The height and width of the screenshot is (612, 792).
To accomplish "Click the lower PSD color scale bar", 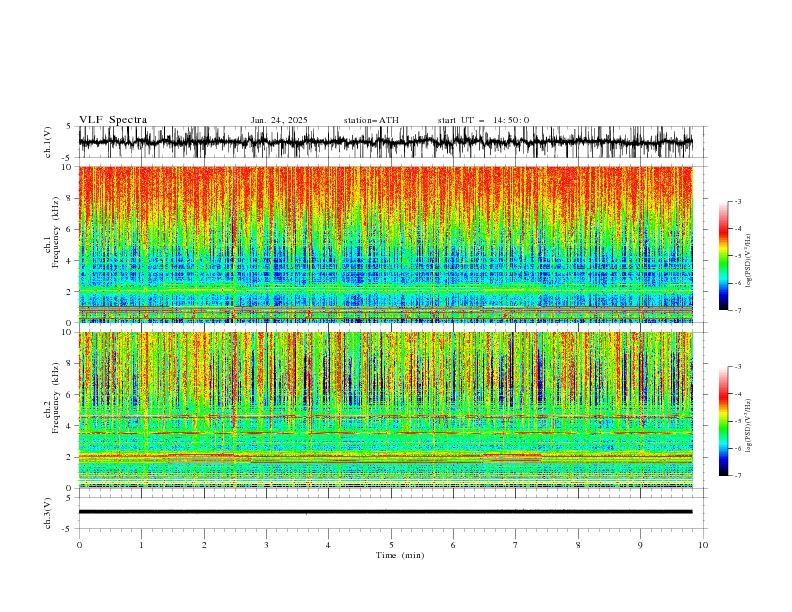I will coord(723,421).
